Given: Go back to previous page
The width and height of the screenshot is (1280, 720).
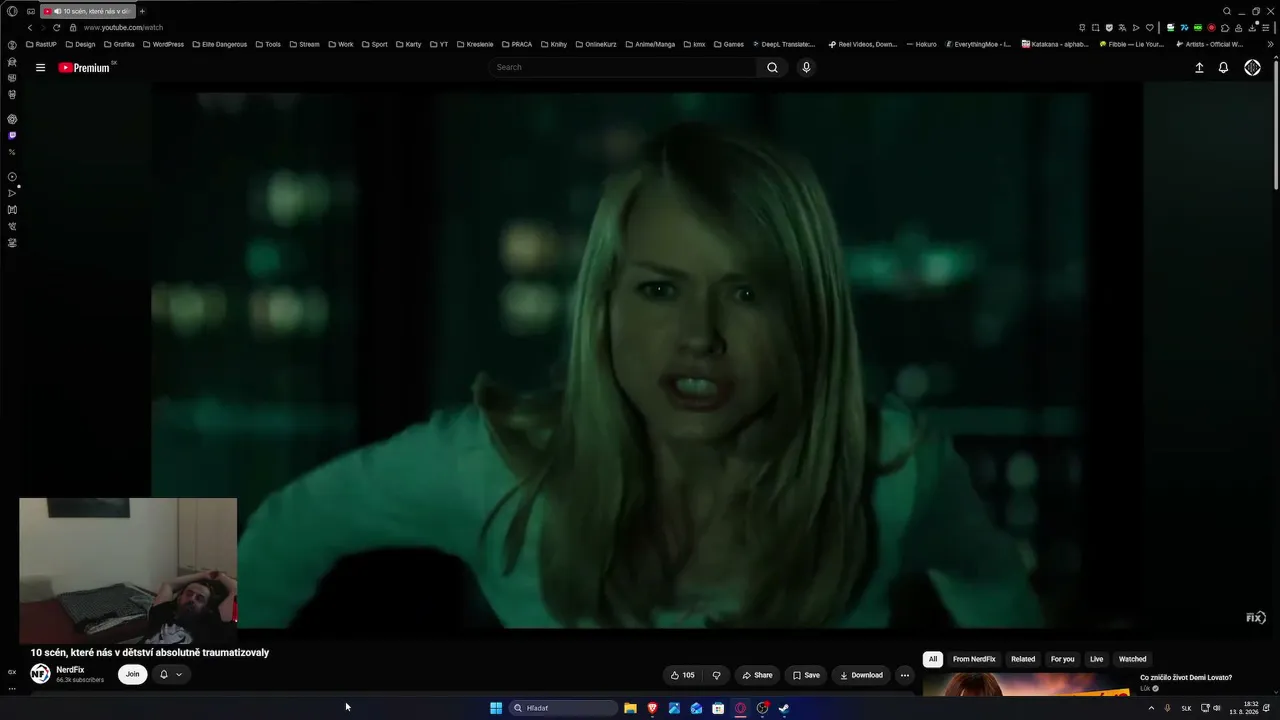Looking at the screenshot, I should tap(30, 27).
